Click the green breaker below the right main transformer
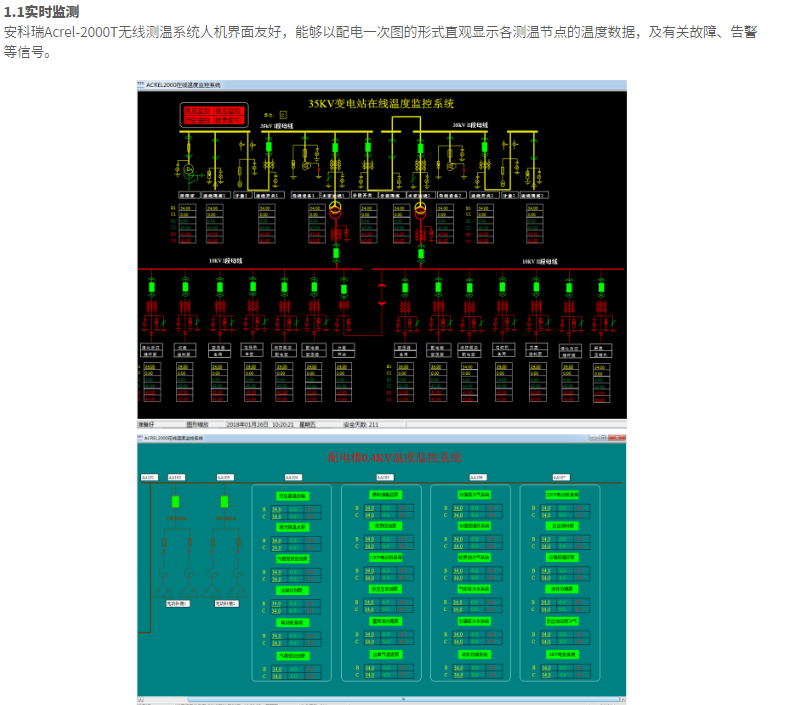The image size is (789, 705). (421, 254)
